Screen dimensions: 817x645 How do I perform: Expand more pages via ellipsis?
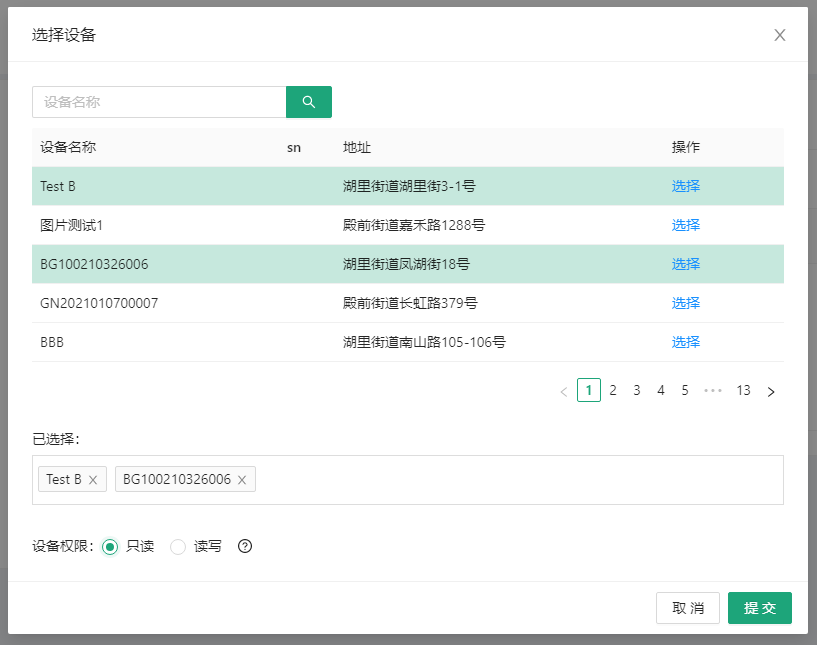coord(713,391)
